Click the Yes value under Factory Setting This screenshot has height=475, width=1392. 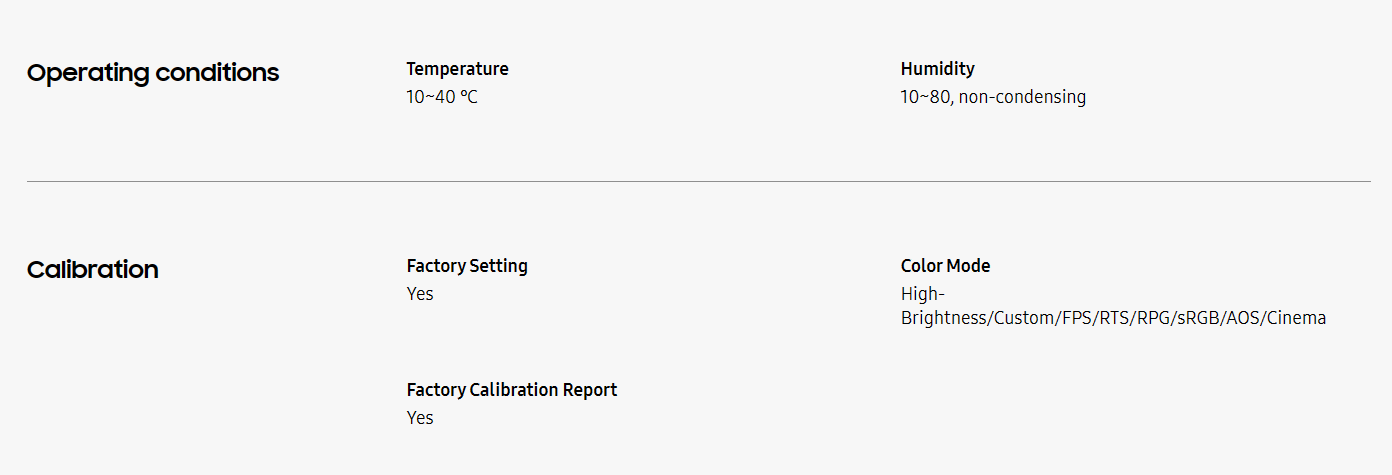(x=420, y=294)
